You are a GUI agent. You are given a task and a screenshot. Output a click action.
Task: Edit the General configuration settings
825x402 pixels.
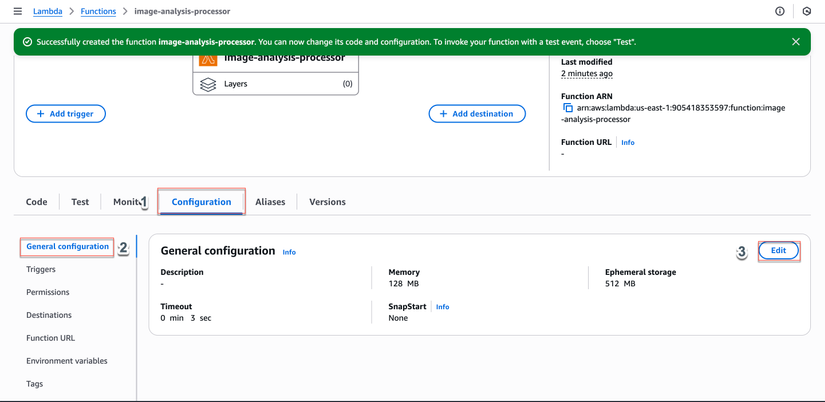[778, 250]
